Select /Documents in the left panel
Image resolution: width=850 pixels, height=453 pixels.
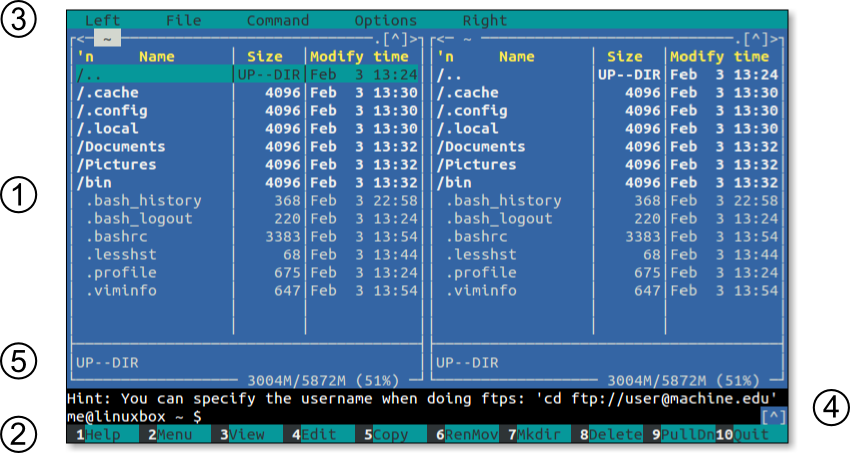click(x=121, y=146)
